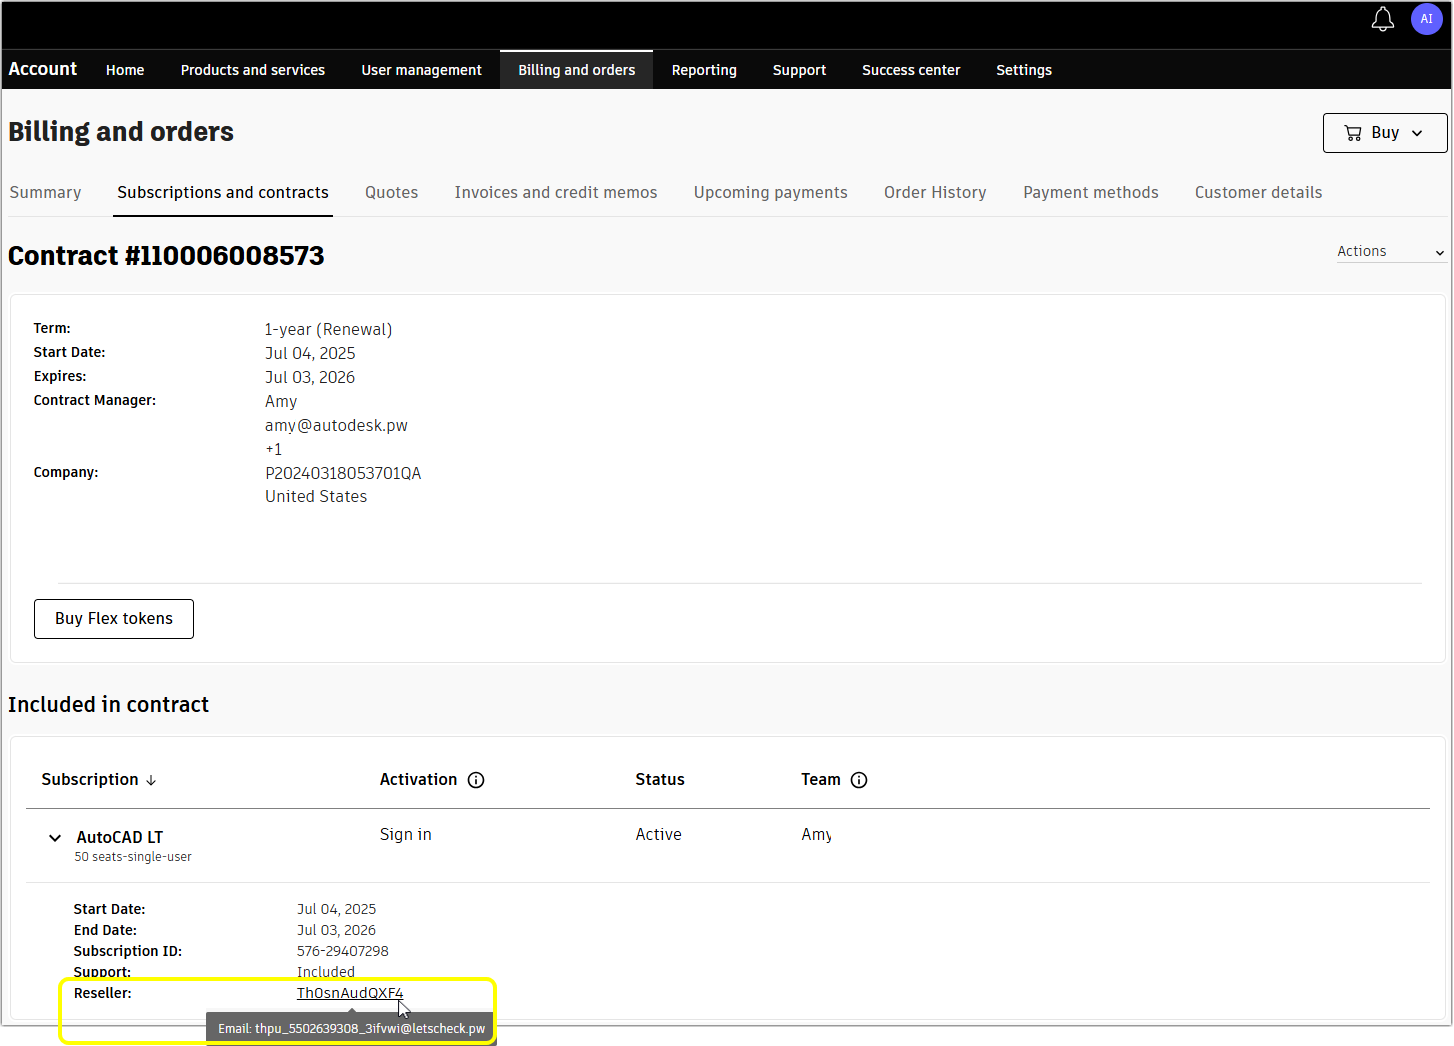Collapse the AutoCAD LT subscription details
1454x1046 pixels.
(x=55, y=838)
